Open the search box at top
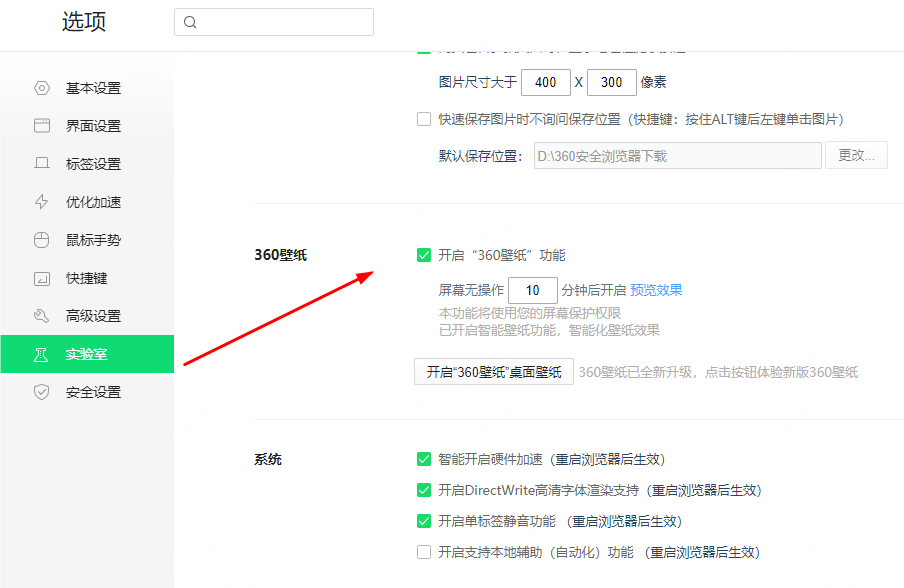The width and height of the screenshot is (904, 588). 273,21
